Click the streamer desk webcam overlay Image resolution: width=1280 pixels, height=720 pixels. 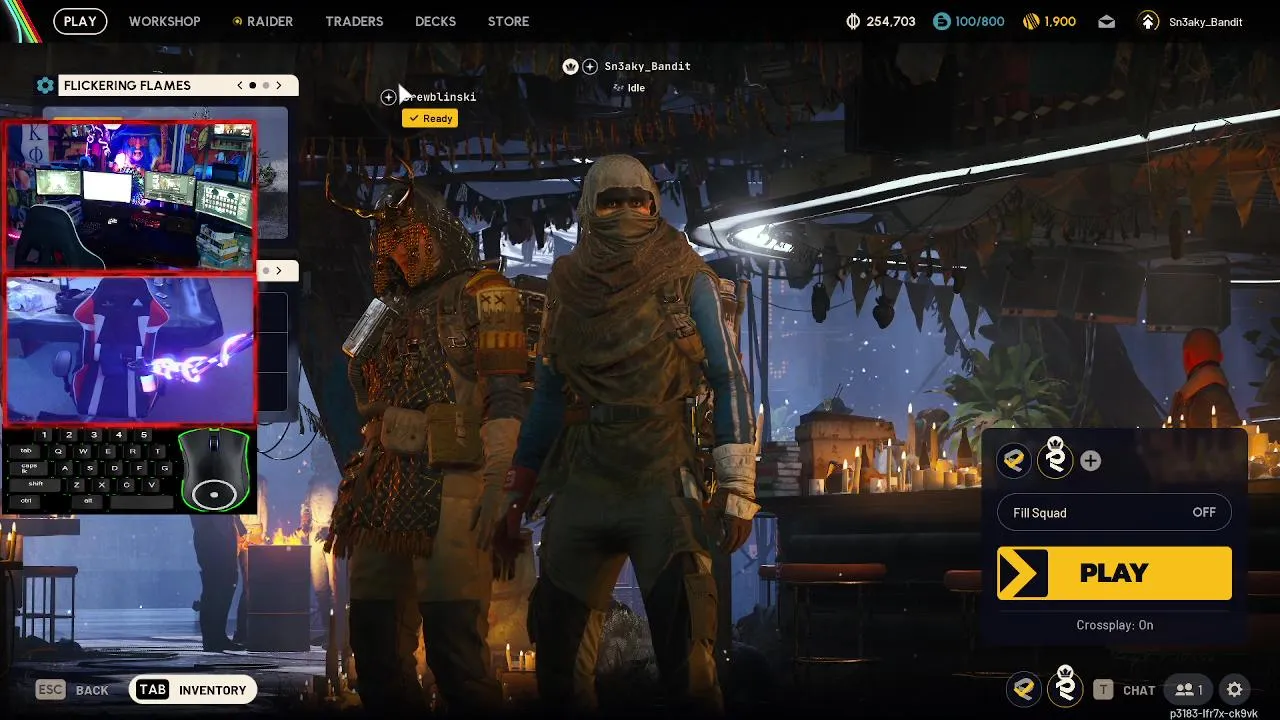pyautogui.click(x=130, y=196)
